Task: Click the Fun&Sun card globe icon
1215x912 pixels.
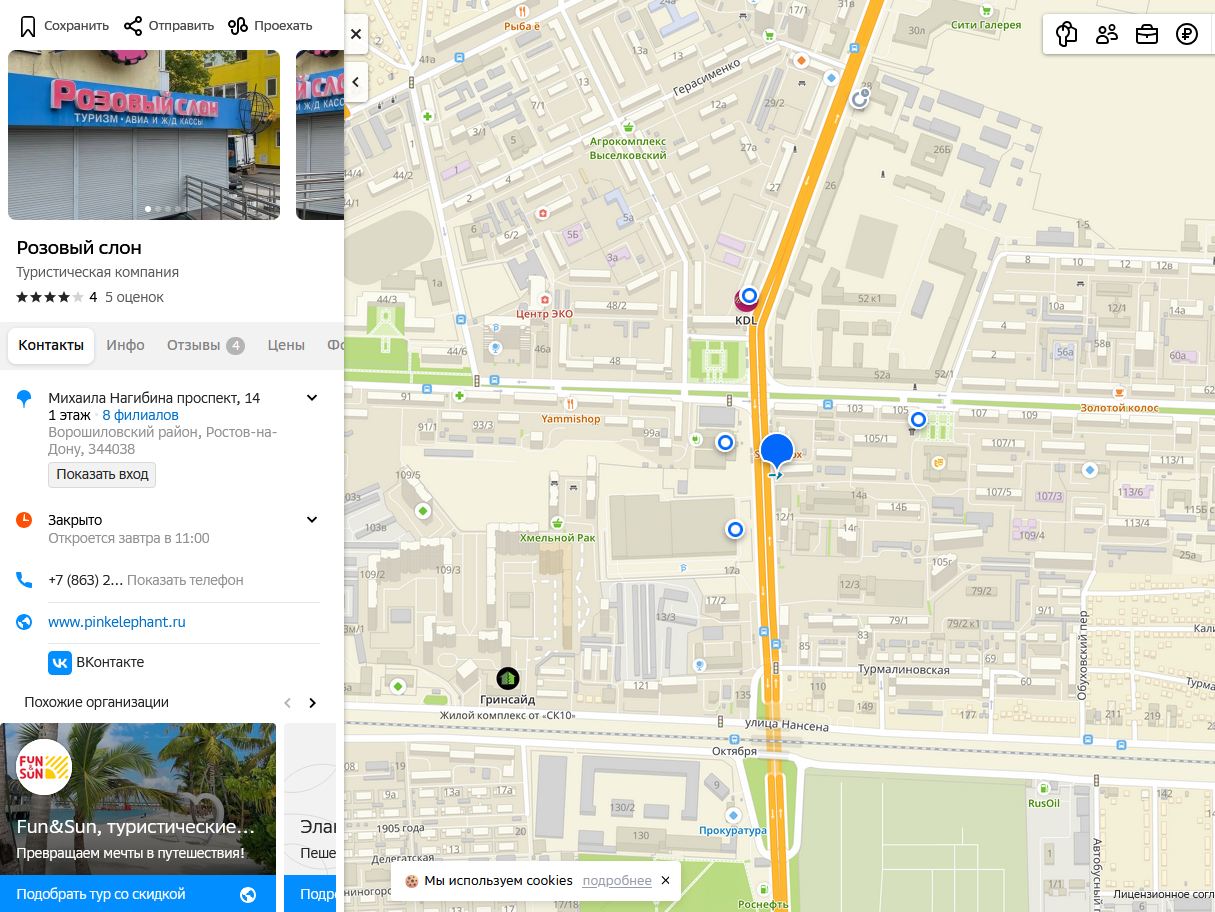Action: coord(248,895)
